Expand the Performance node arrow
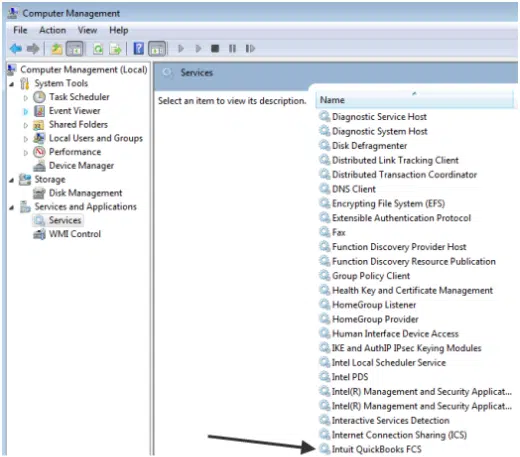 click(x=26, y=153)
